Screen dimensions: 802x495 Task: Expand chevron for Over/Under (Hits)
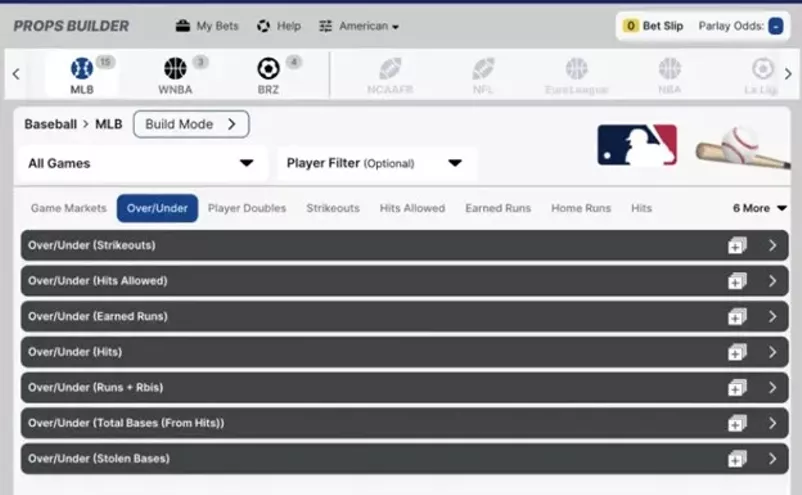(x=772, y=352)
